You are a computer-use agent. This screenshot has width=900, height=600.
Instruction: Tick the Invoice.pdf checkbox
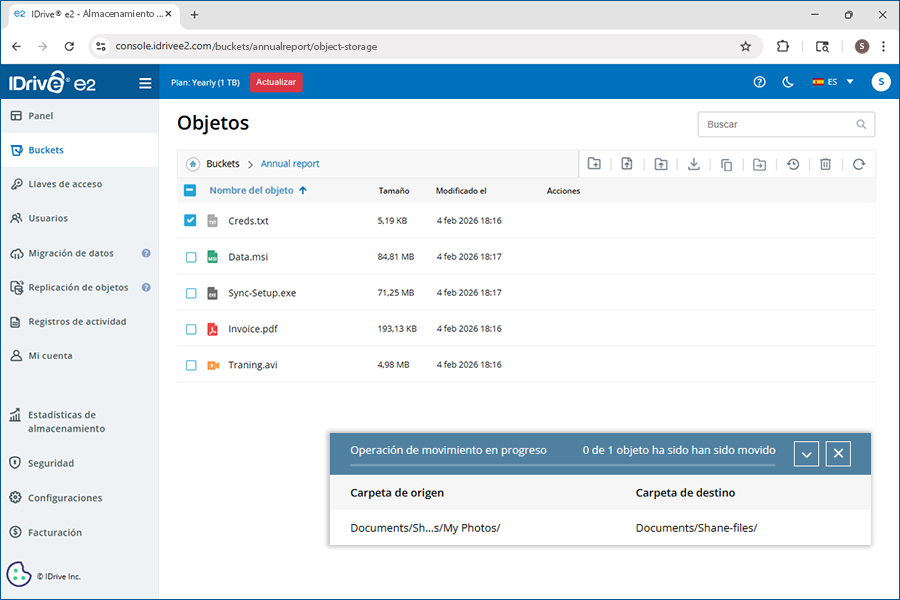click(x=190, y=329)
